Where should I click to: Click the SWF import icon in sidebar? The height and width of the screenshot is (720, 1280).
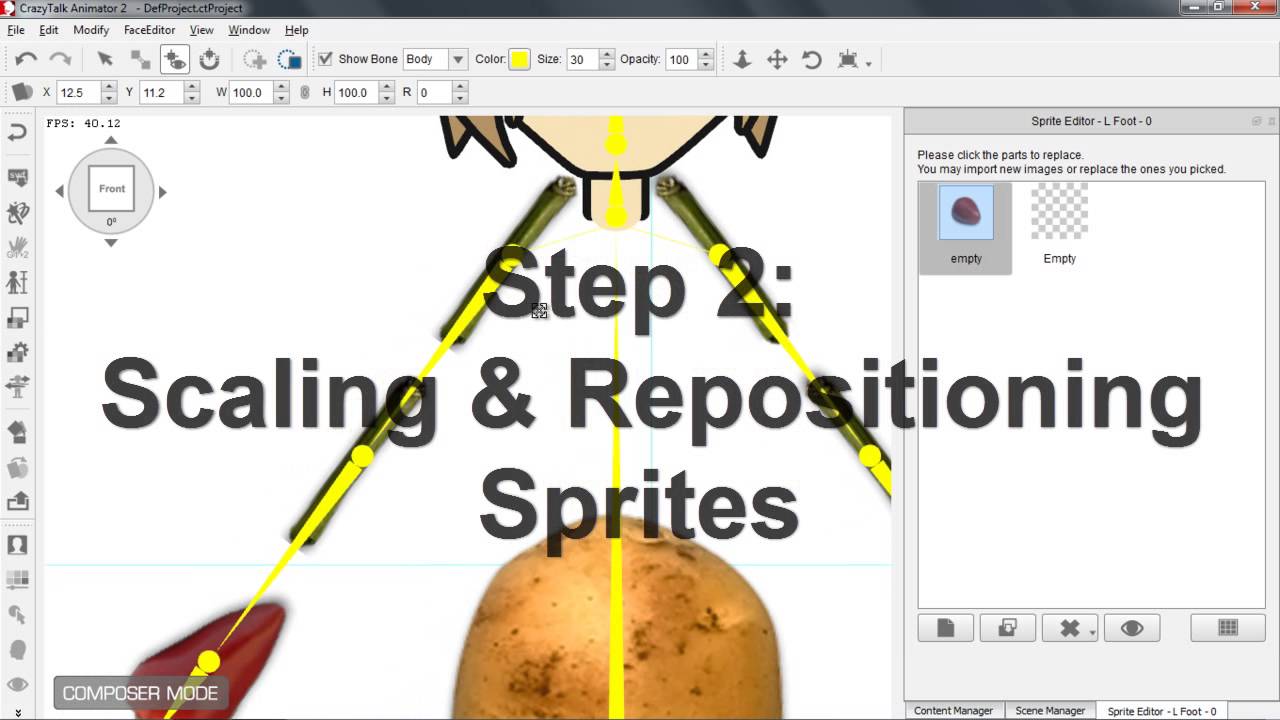tap(17, 177)
